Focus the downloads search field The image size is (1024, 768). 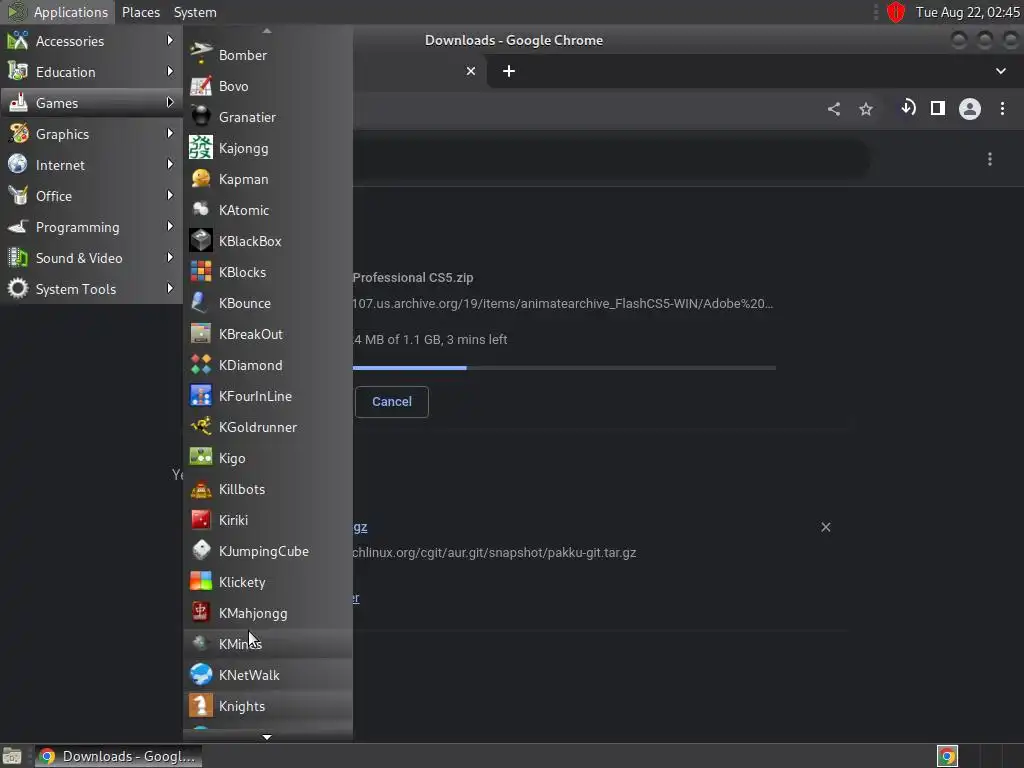611,159
